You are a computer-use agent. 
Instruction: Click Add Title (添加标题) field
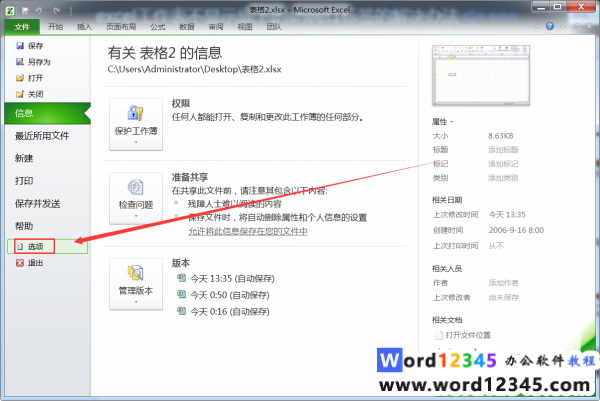coord(503,150)
